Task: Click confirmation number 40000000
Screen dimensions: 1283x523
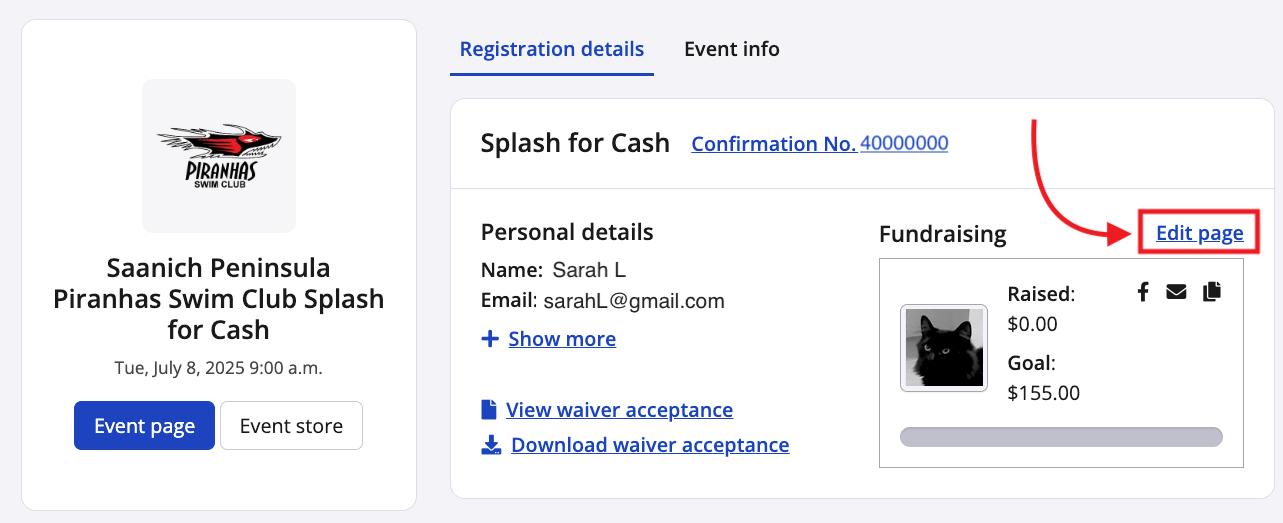Action: point(904,144)
